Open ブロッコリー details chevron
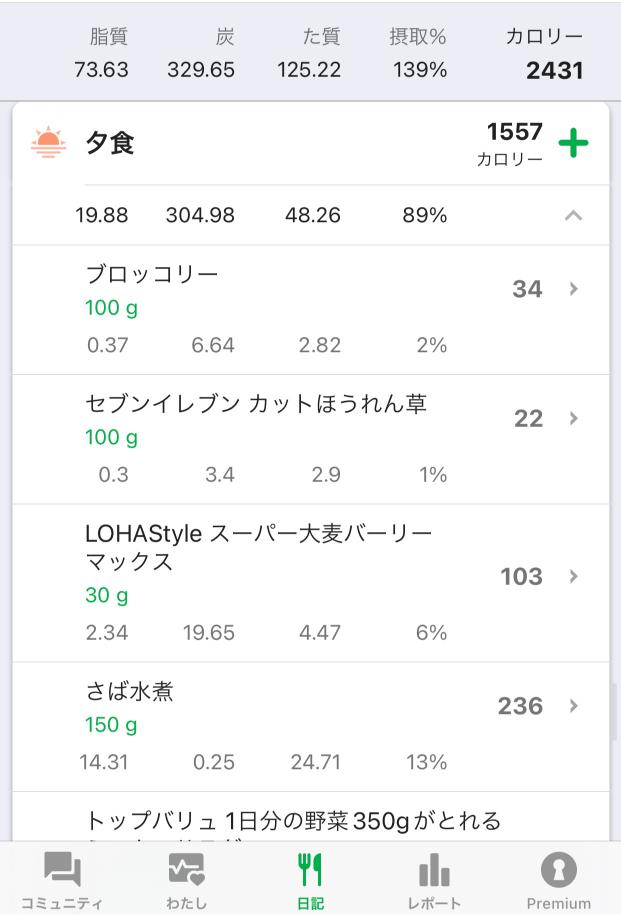621x915 pixels. (573, 289)
